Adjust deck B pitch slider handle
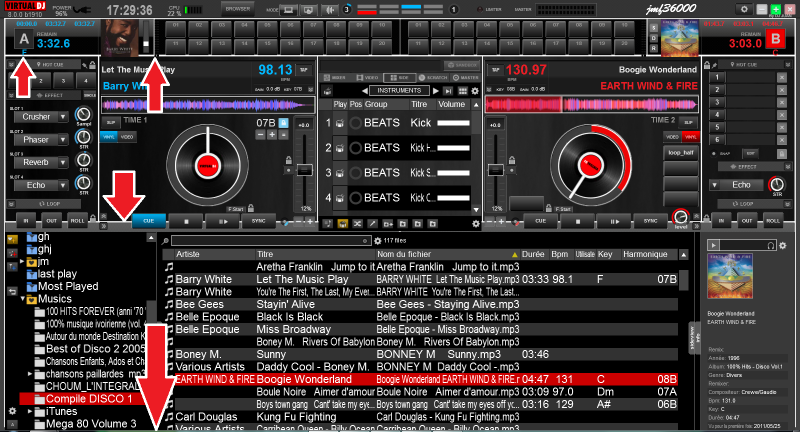The height and width of the screenshot is (432, 800). (495, 170)
